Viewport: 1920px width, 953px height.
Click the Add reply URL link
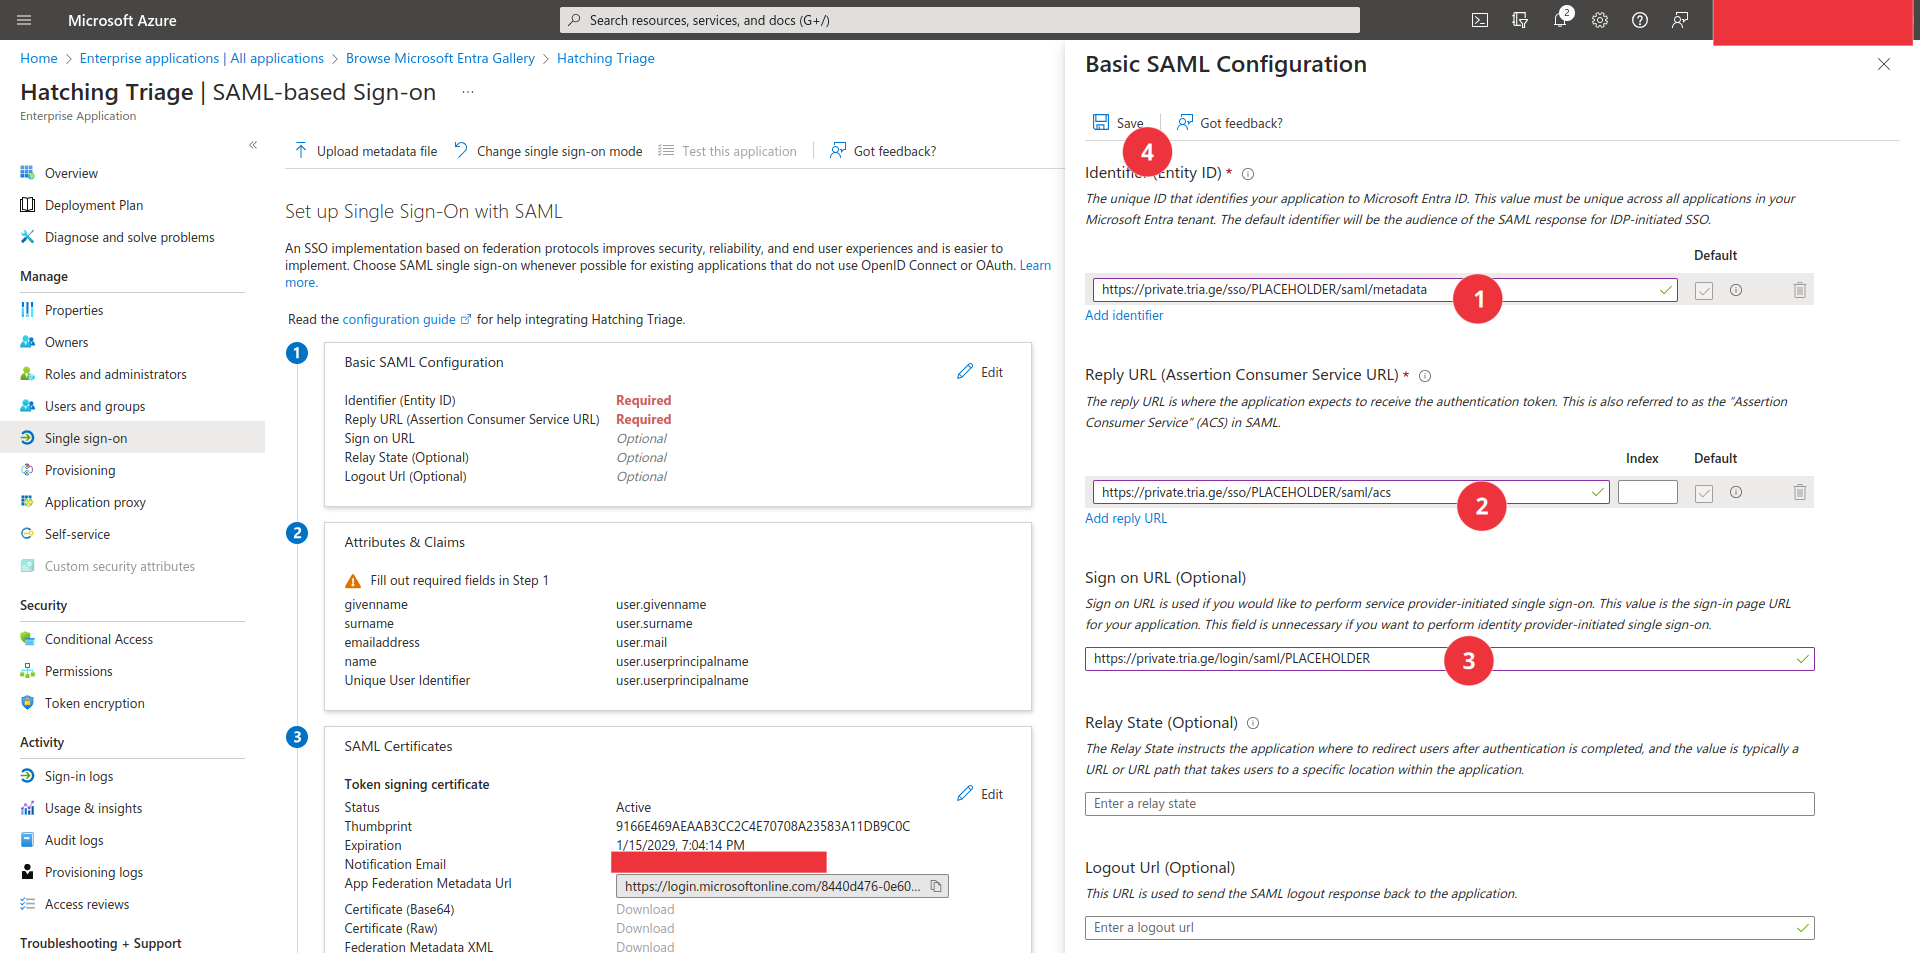click(1126, 518)
